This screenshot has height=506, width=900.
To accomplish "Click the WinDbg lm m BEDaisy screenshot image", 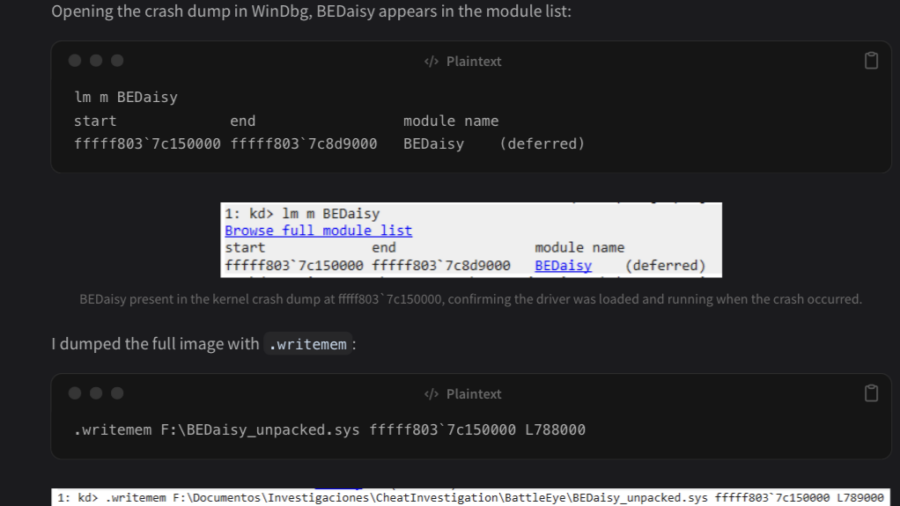I will pos(471,240).
